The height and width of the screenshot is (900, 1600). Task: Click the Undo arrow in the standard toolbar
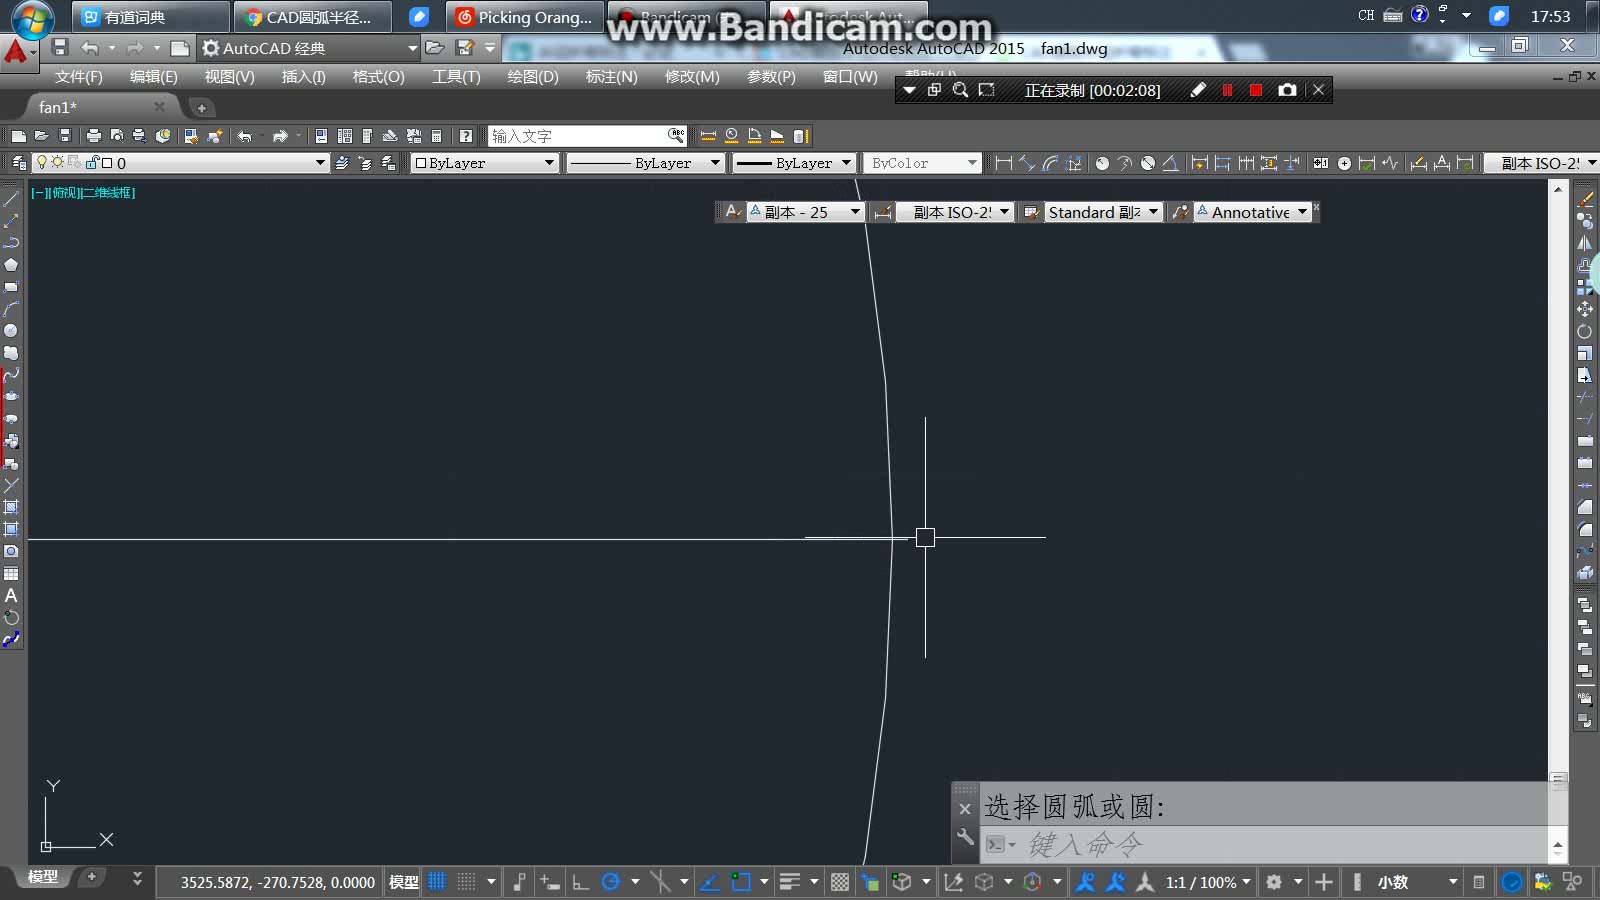[x=244, y=136]
